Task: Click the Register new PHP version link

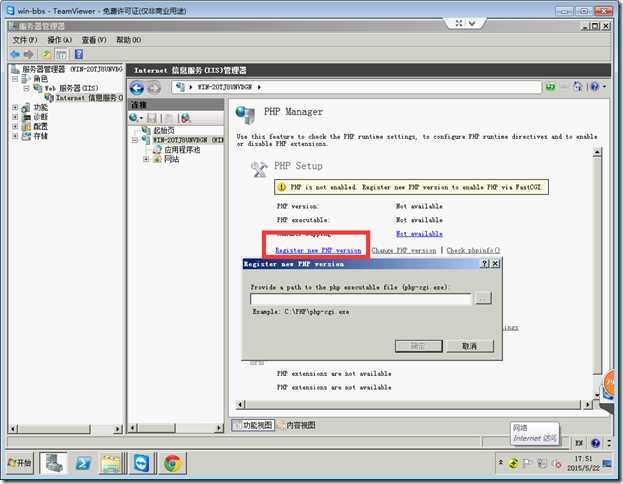Action: (x=318, y=250)
